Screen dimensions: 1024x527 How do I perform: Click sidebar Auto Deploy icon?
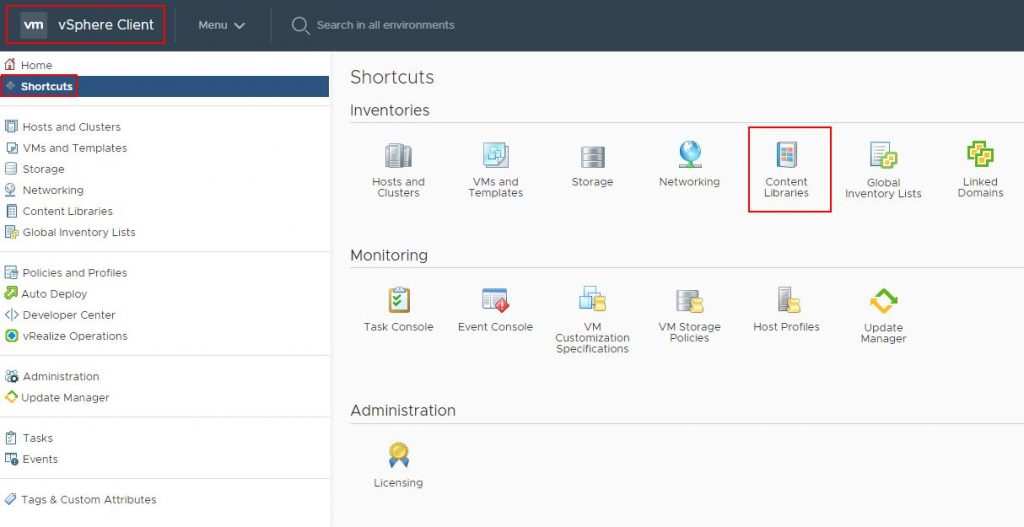click(10, 293)
